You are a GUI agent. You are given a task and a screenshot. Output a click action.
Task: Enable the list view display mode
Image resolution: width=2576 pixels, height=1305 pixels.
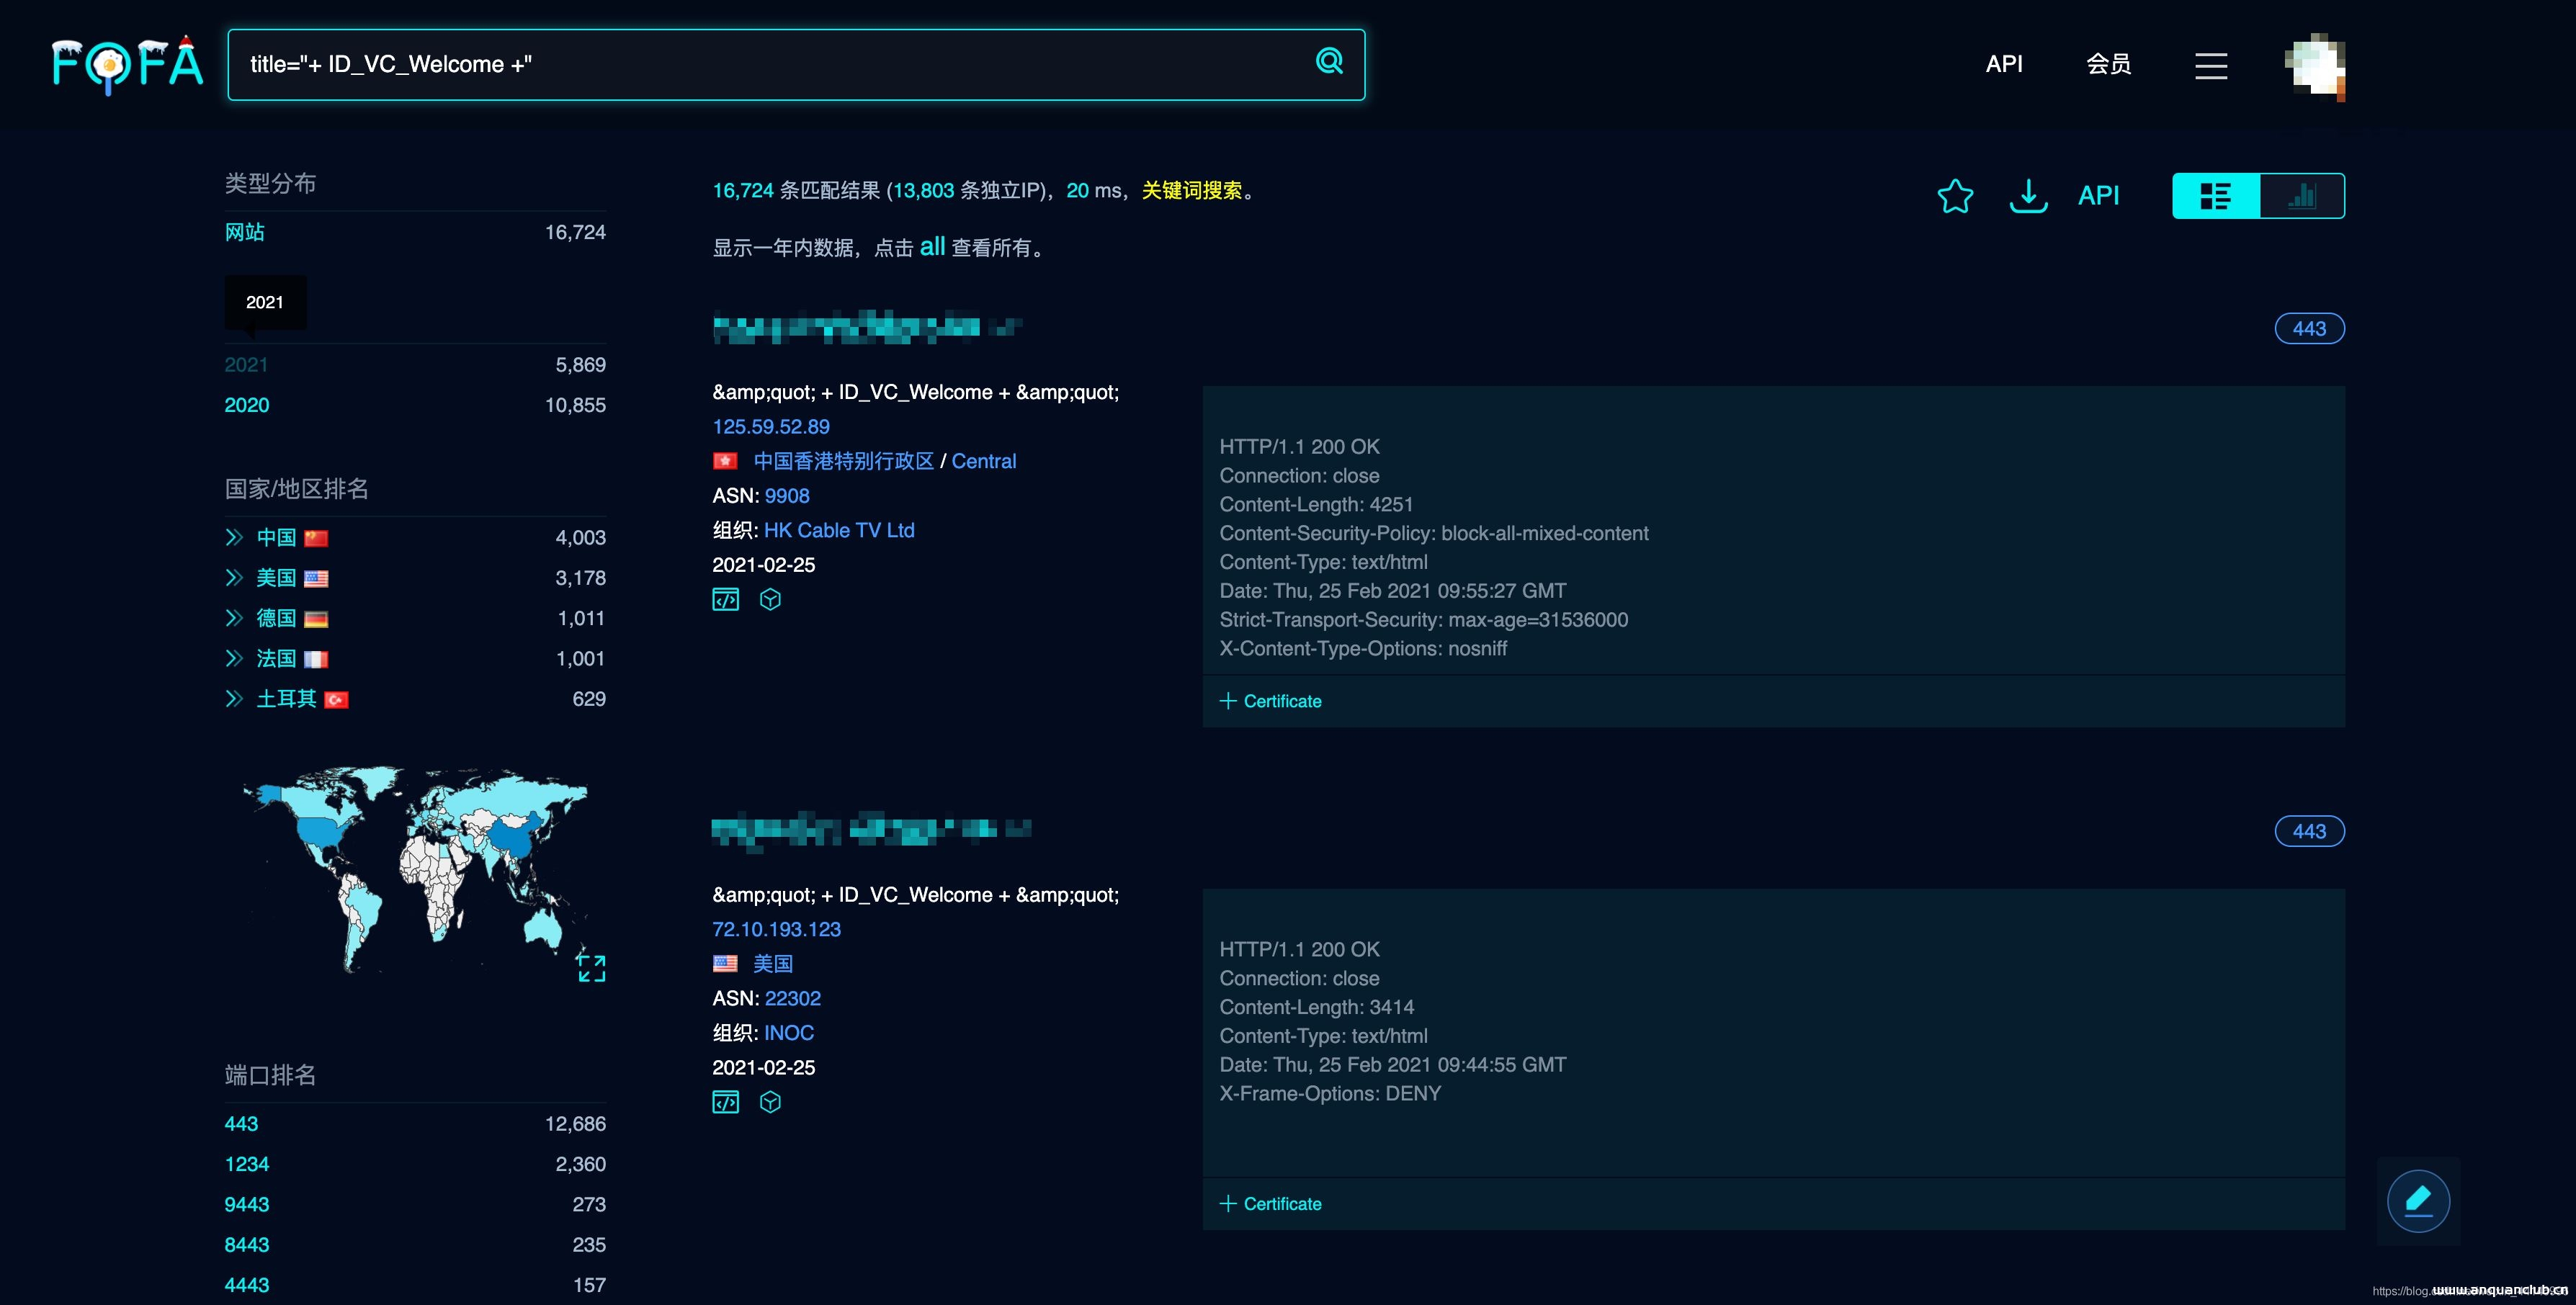[2215, 195]
